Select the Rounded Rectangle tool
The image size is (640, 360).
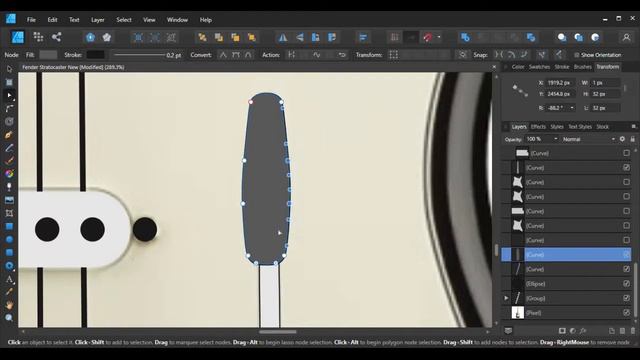point(9,252)
